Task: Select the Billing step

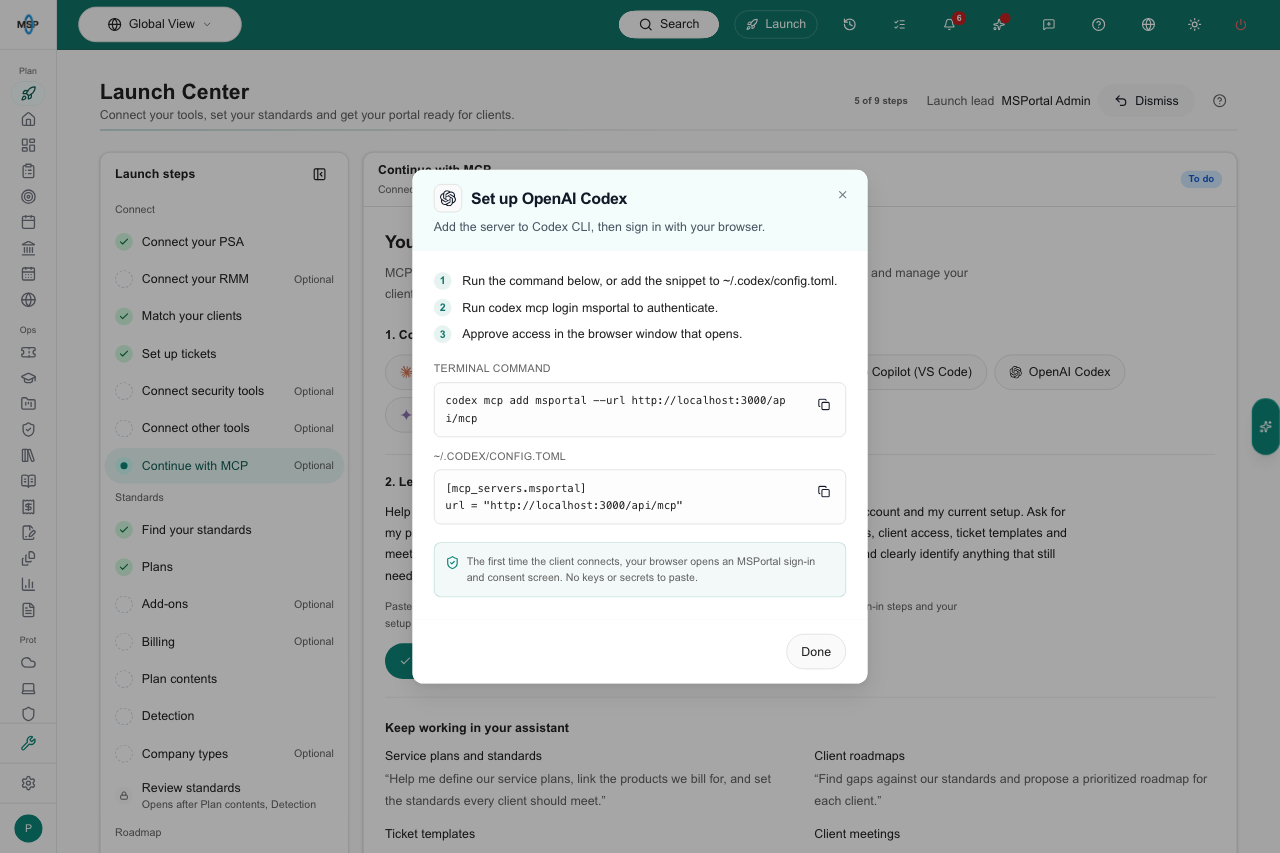Action: [x=224, y=642]
